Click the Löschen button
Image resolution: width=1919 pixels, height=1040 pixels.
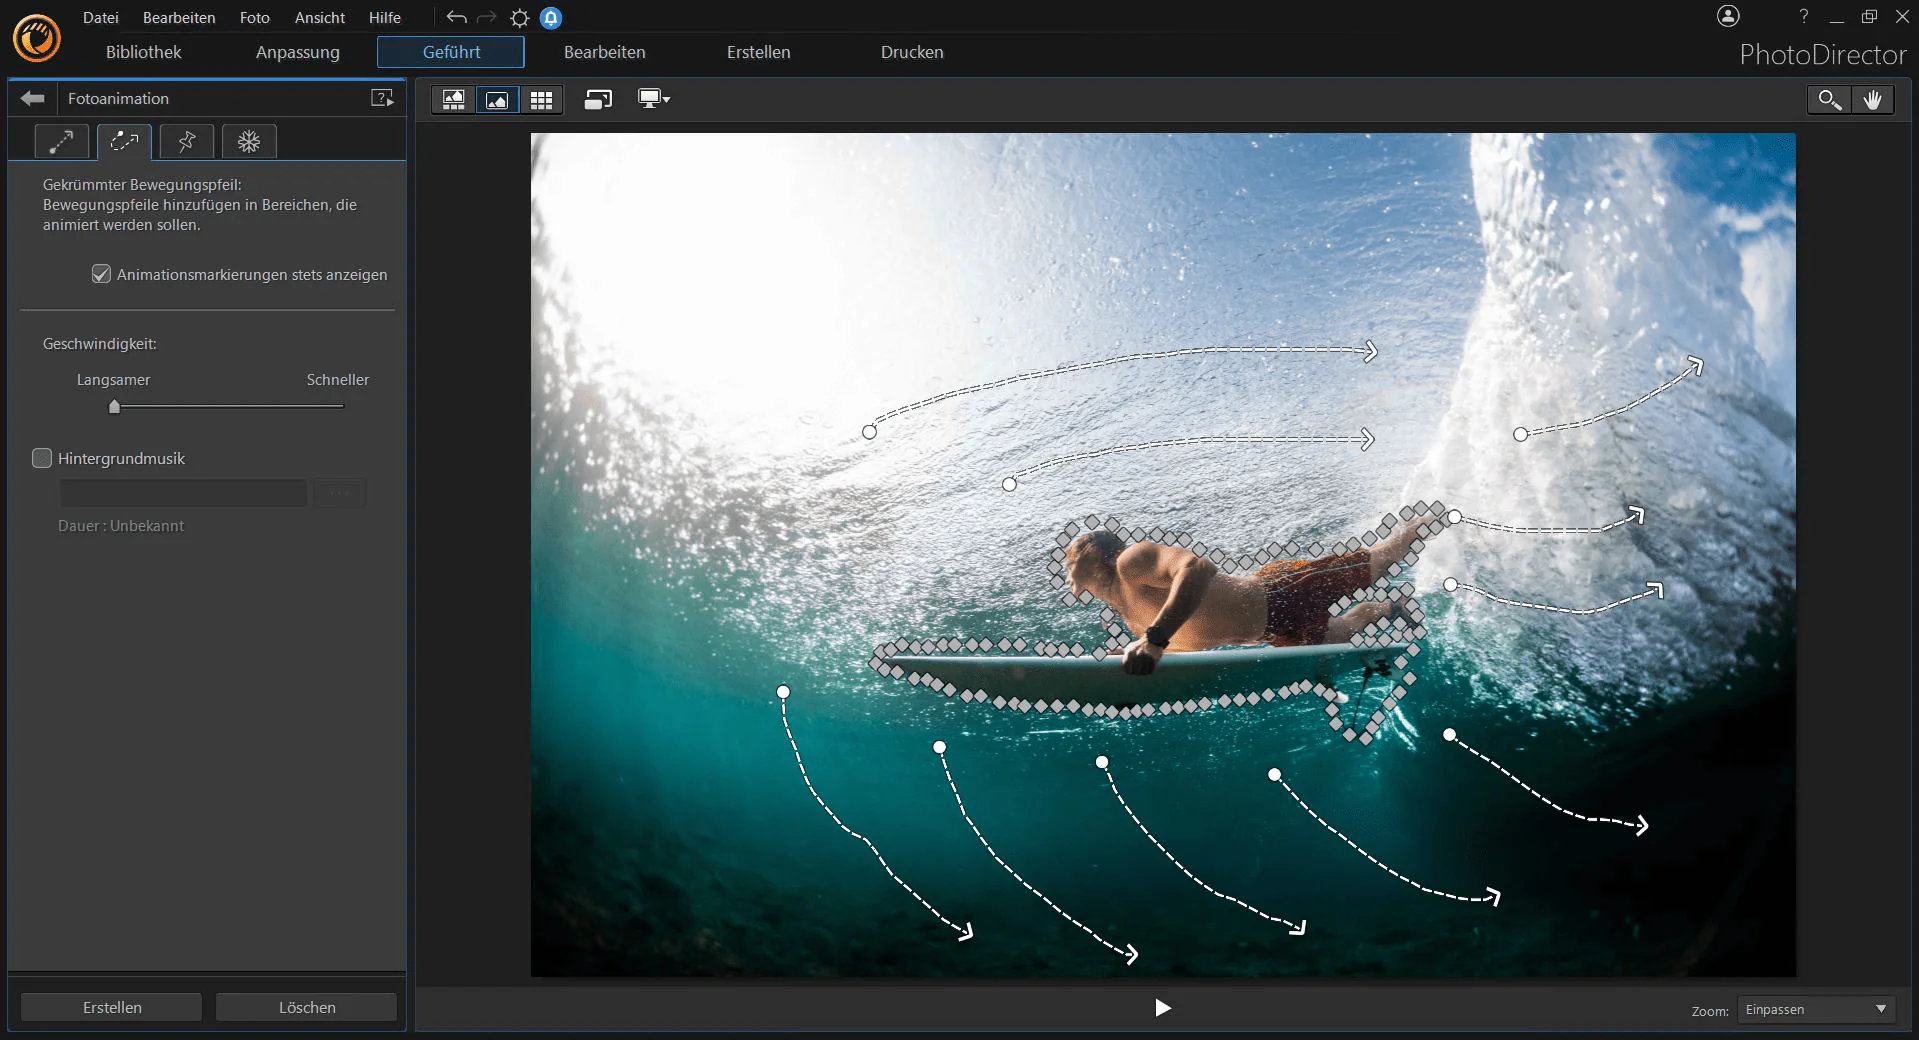pos(307,1007)
